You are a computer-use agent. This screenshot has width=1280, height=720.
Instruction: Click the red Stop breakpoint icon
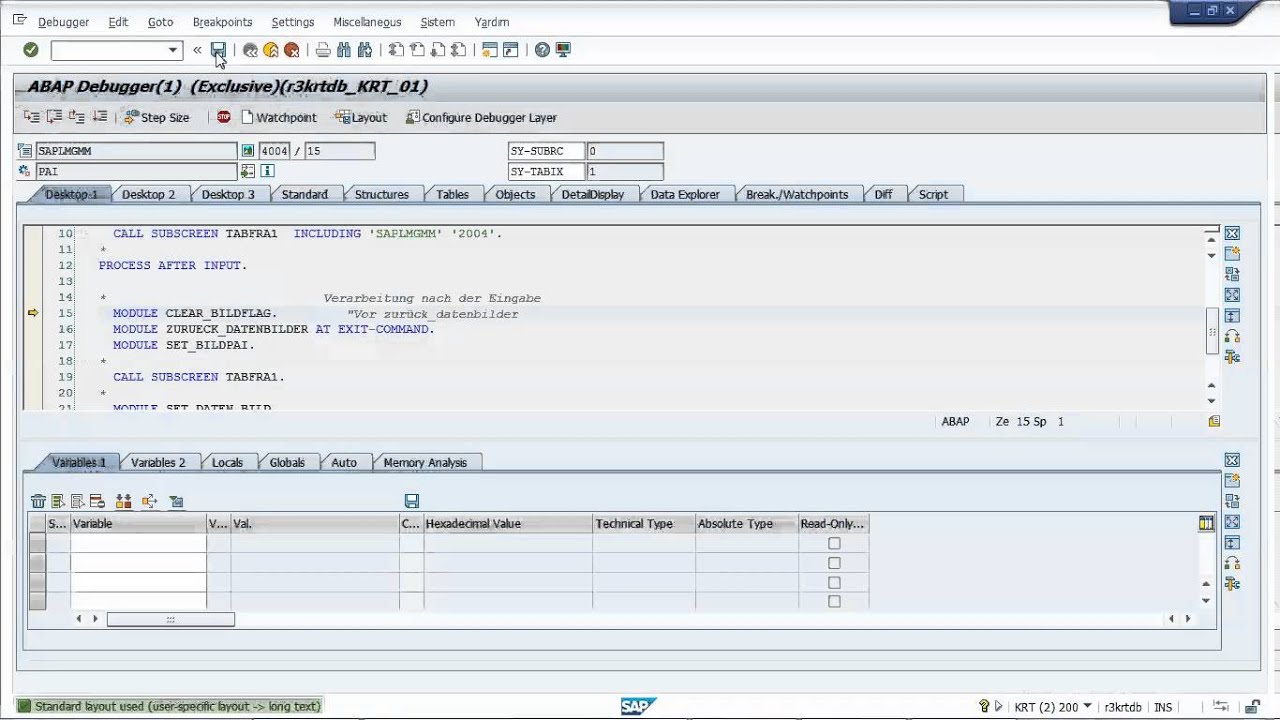(x=224, y=117)
